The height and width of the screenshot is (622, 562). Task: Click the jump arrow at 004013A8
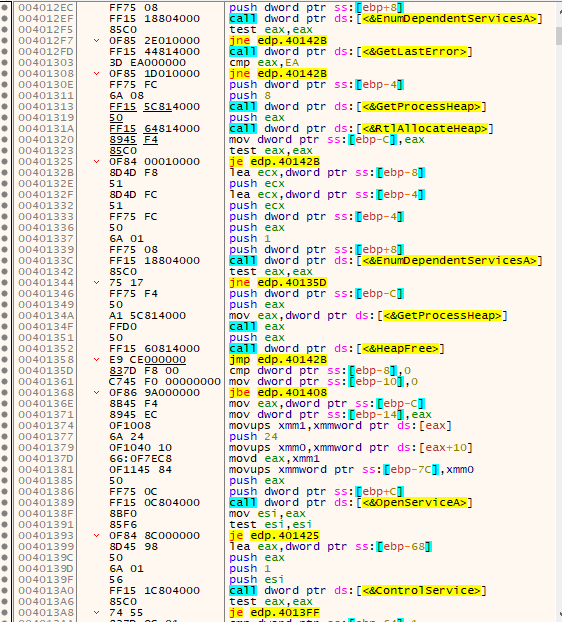point(96,612)
